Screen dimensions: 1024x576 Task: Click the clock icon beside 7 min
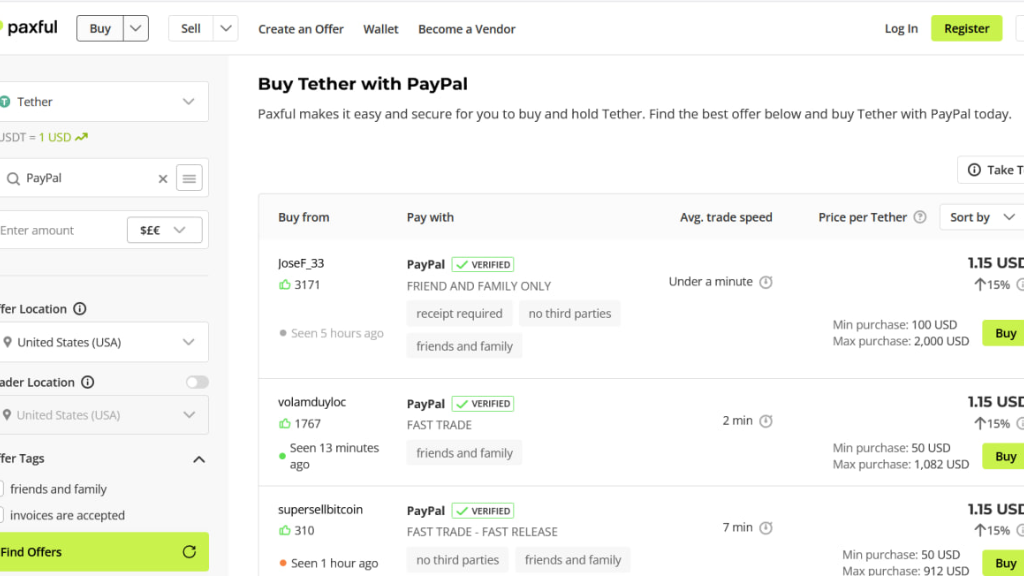[x=766, y=527]
